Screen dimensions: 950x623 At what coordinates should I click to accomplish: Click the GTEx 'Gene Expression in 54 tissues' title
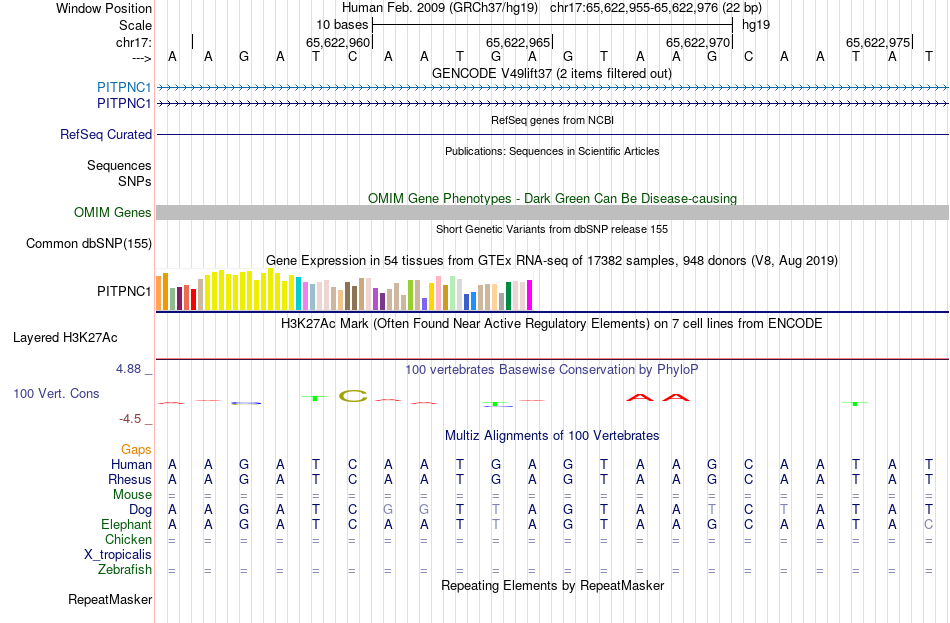552,261
